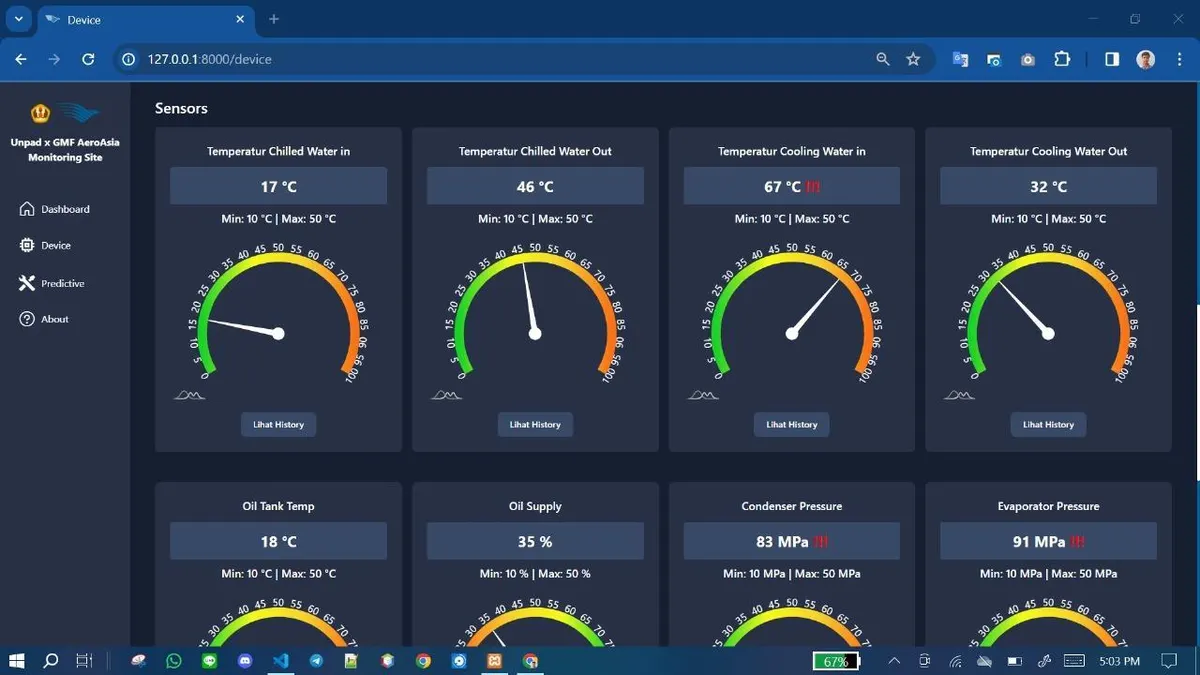1200x675 pixels.
Task: Click the Evaporator Pressure 91 MPa value
Action: click(x=1048, y=541)
